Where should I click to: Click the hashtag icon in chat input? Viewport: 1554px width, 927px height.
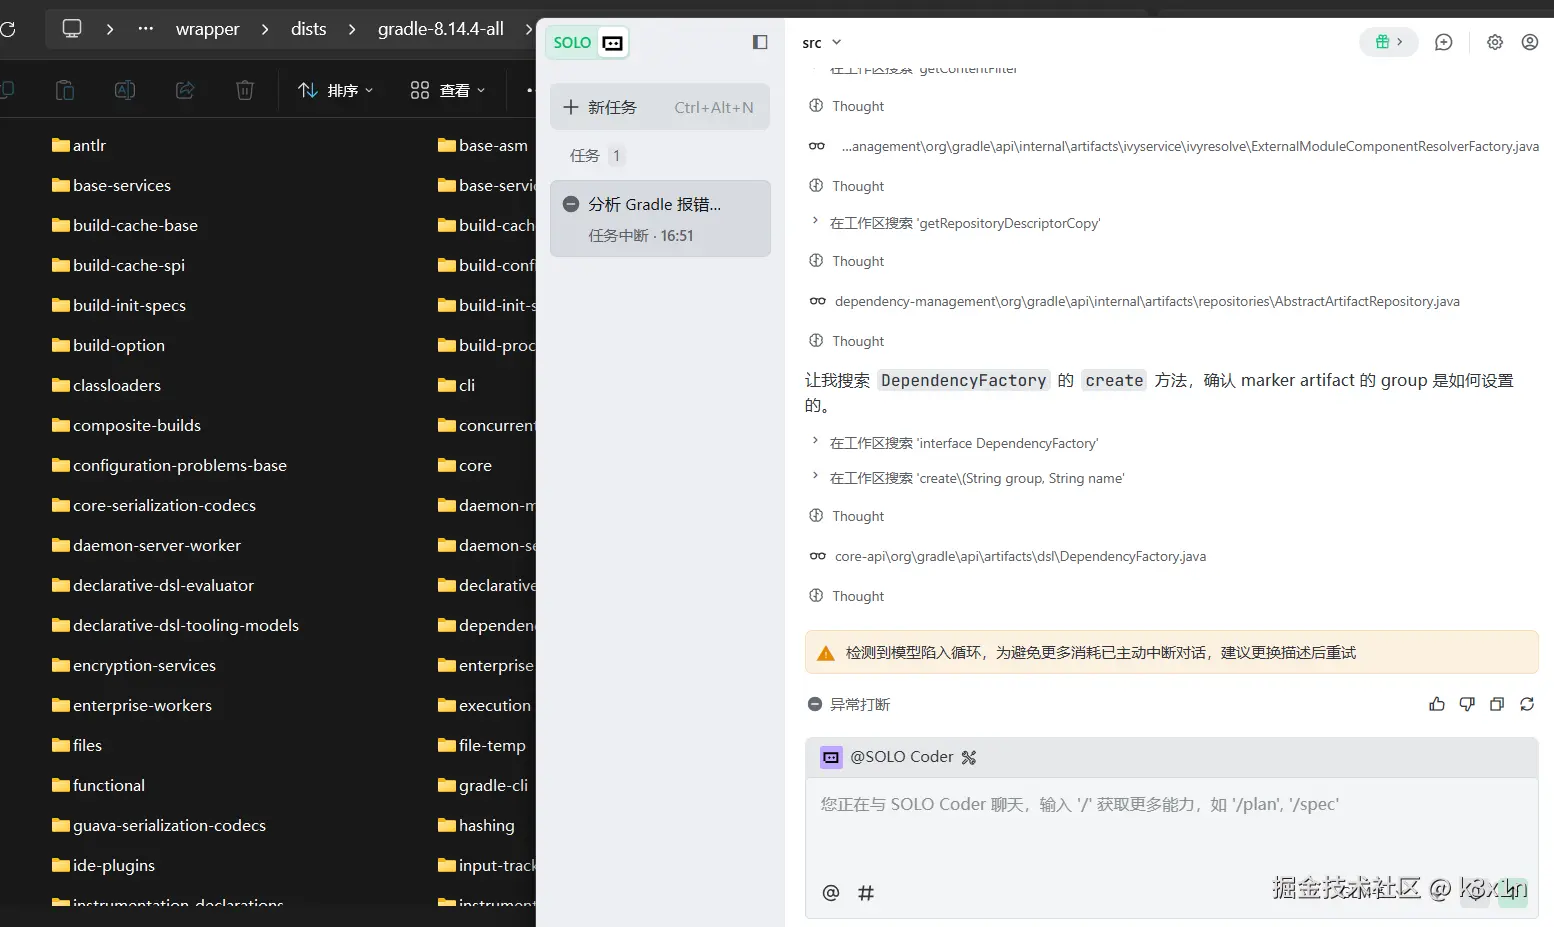point(866,892)
